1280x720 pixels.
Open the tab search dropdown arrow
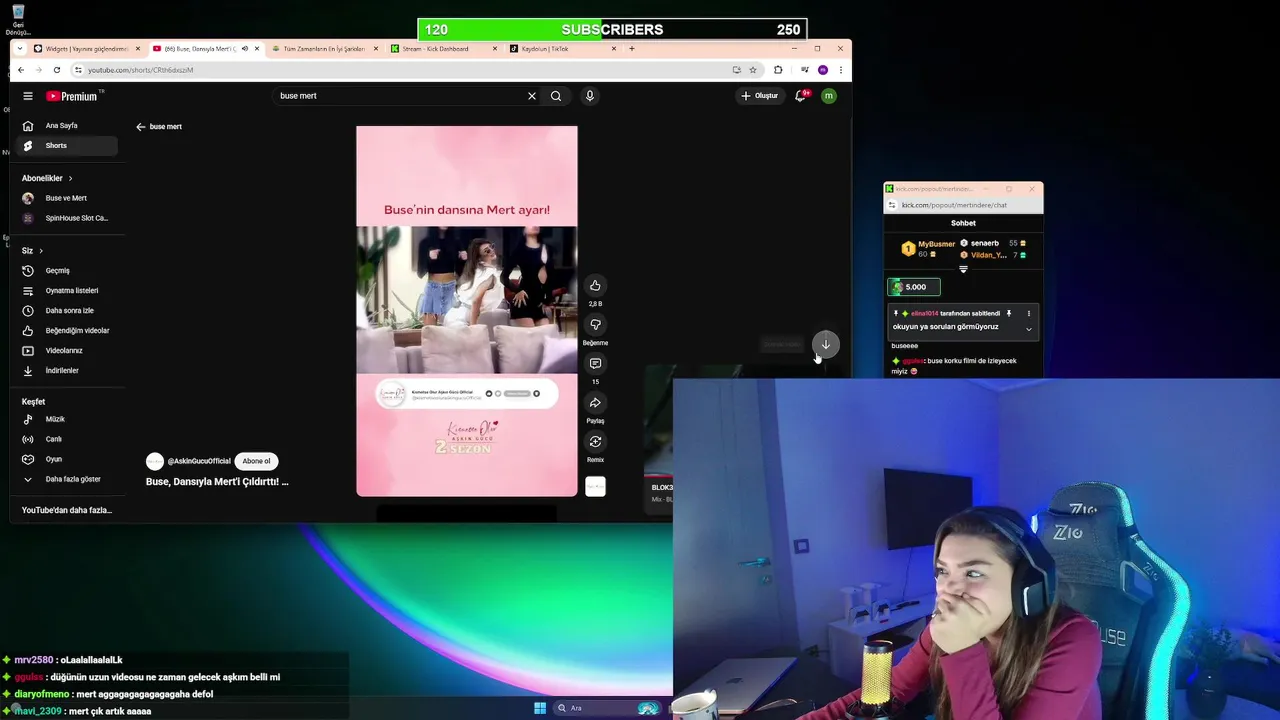click(20, 49)
